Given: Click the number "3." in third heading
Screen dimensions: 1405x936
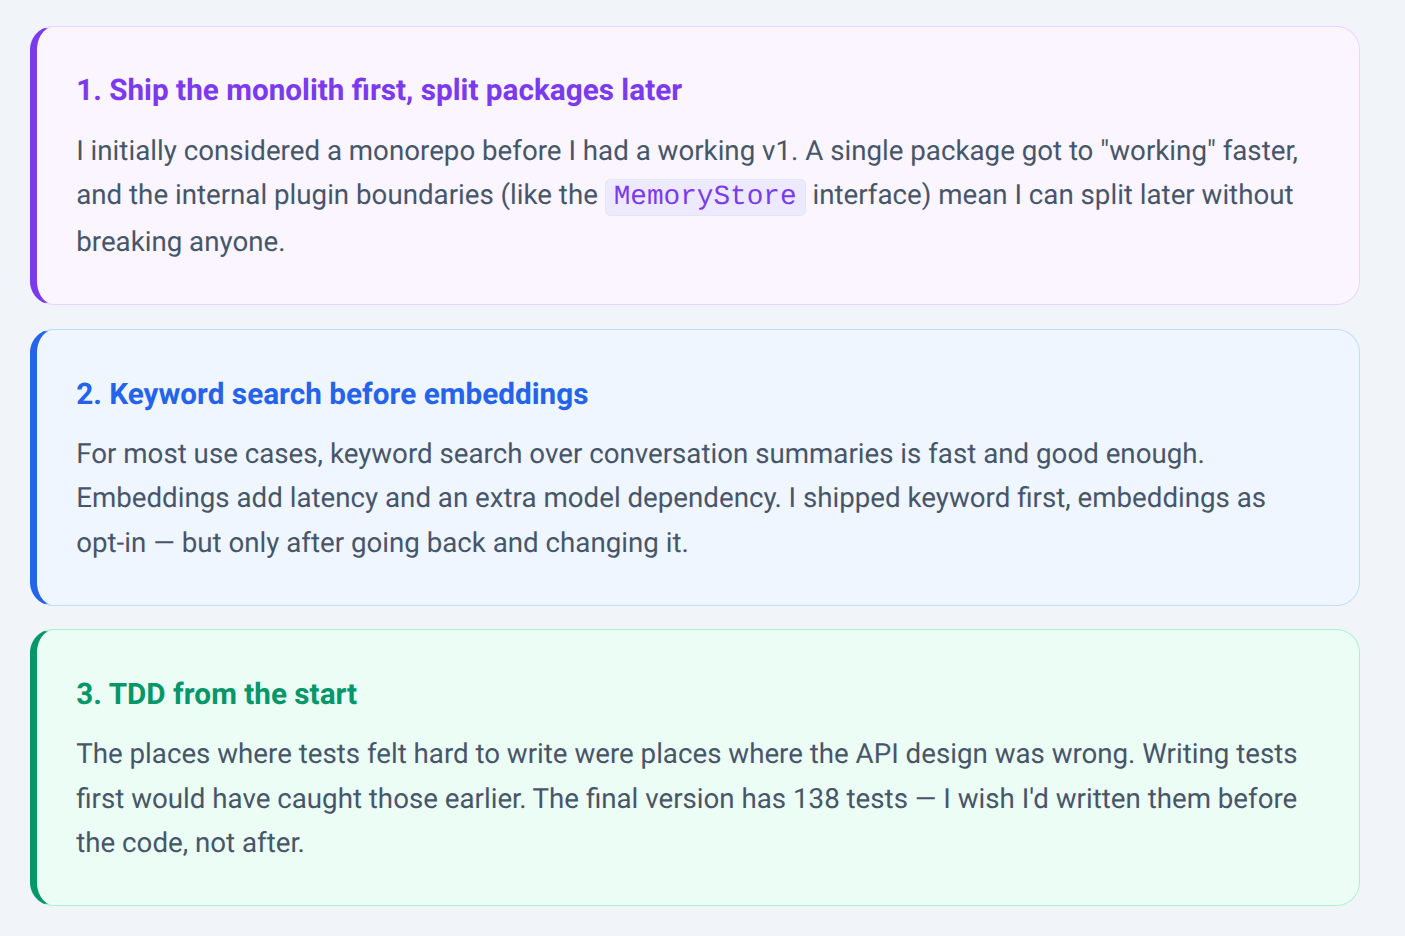Looking at the screenshot, I should 89,694.
